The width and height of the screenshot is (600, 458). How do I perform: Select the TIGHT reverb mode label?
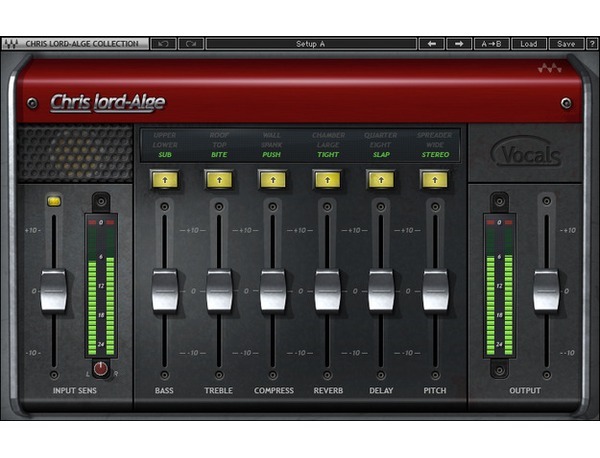328,155
